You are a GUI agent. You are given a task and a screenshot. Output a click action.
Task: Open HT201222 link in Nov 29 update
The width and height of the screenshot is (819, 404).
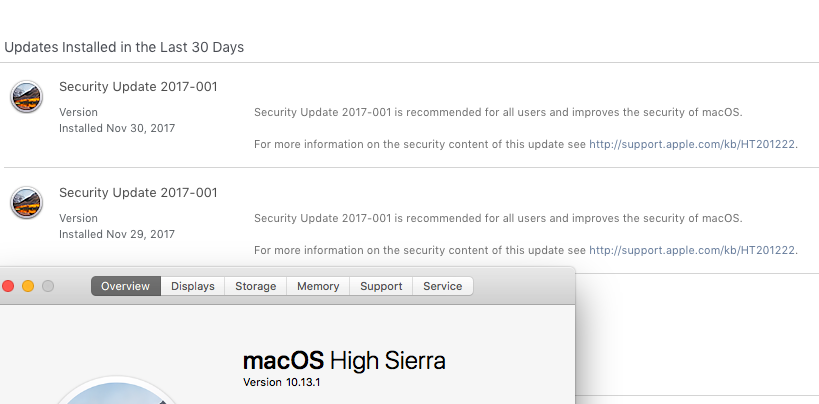tap(692, 250)
